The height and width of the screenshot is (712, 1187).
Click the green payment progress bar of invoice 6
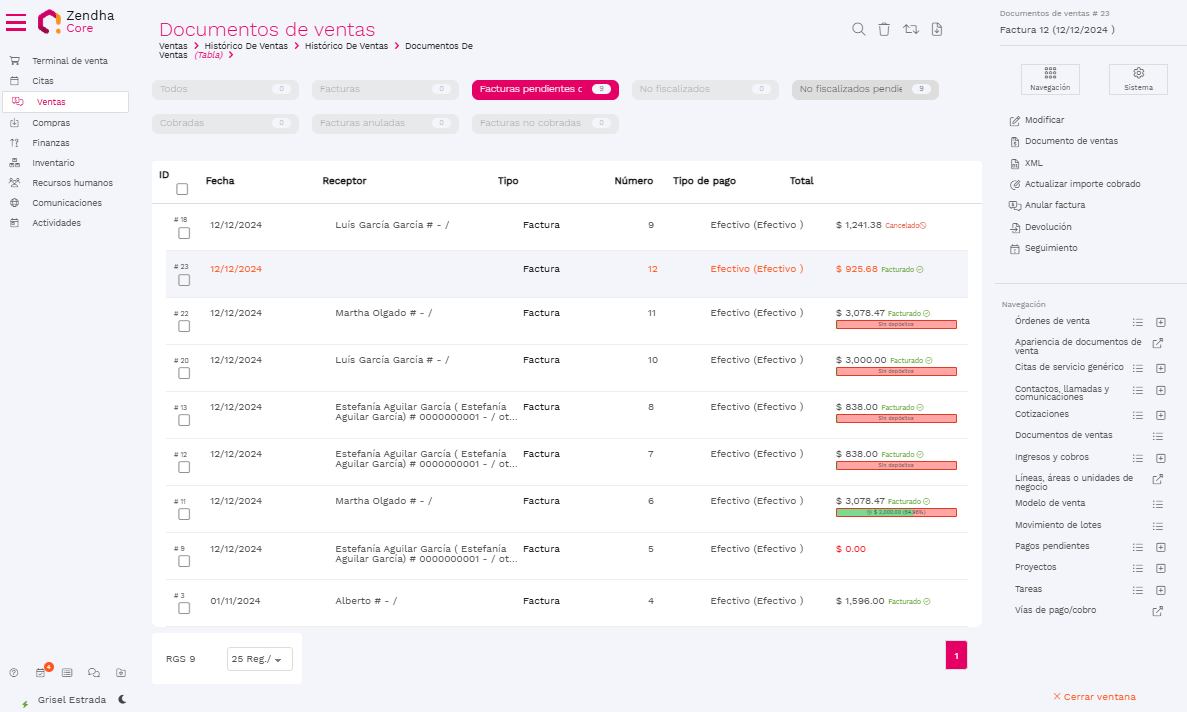click(x=895, y=512)
